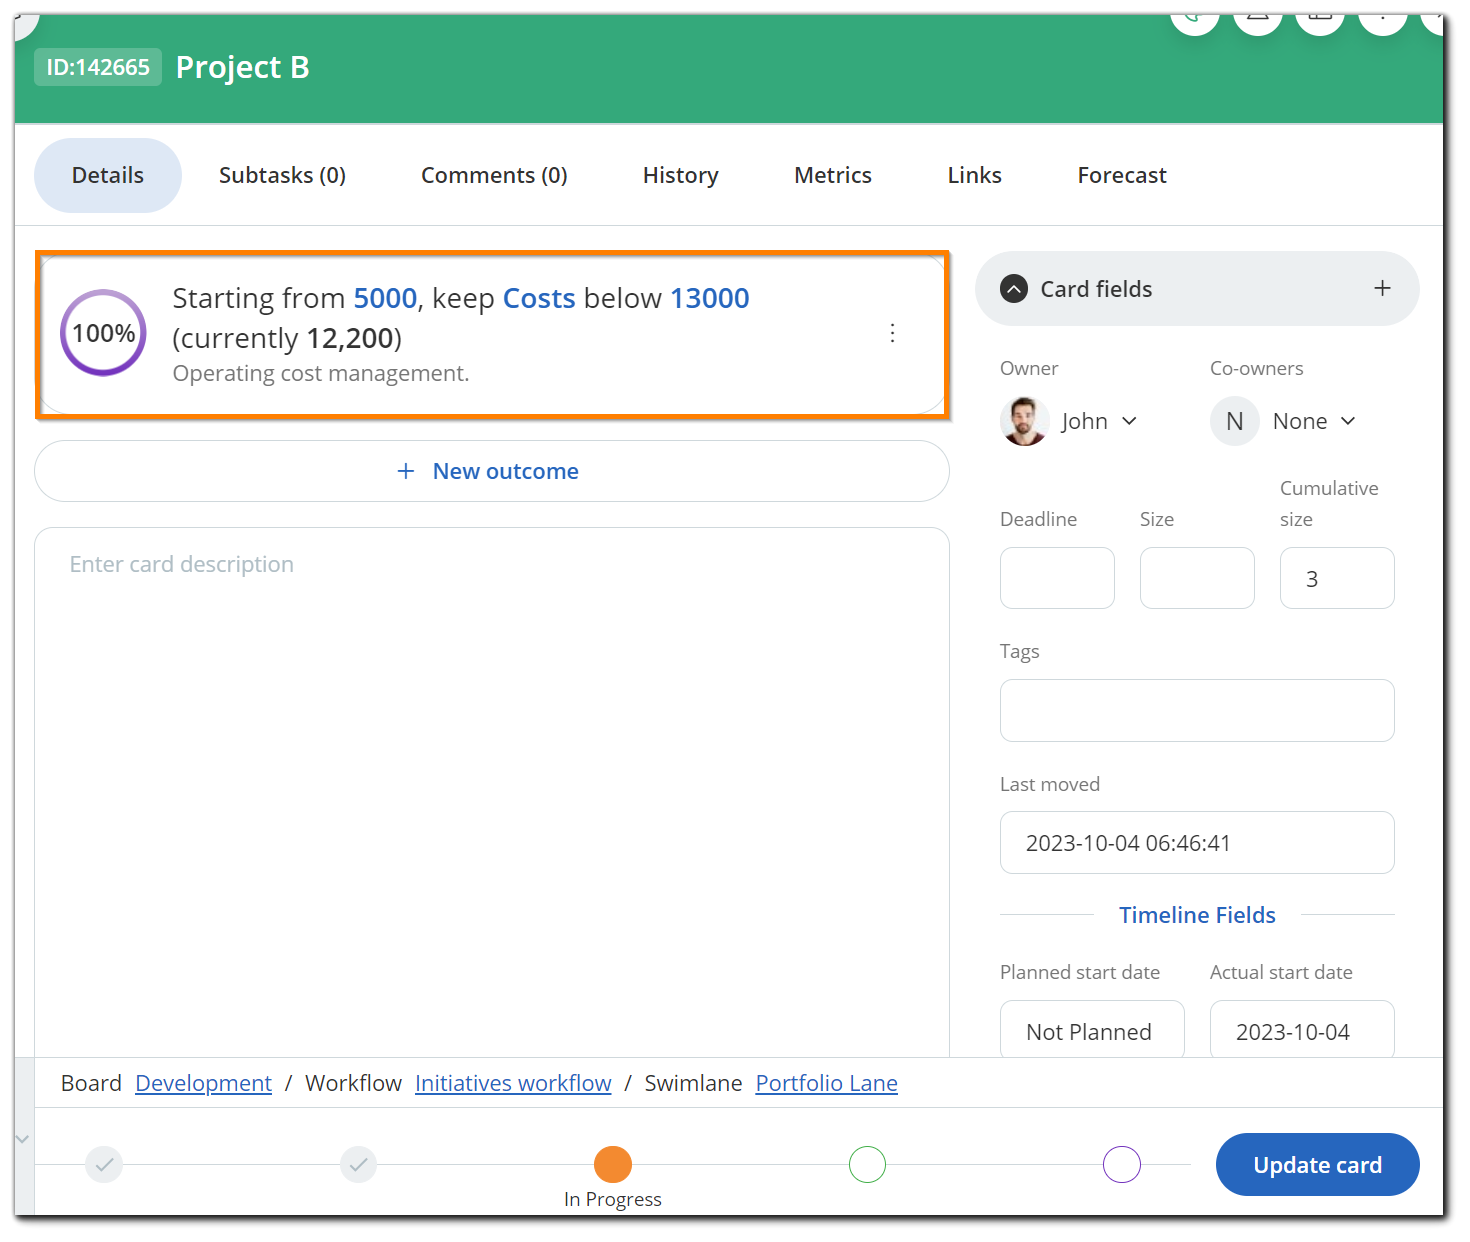Collapse Card fields using the chevron icon
The height and width of the screenshot is (1242, 1470).
[1014, 289]
